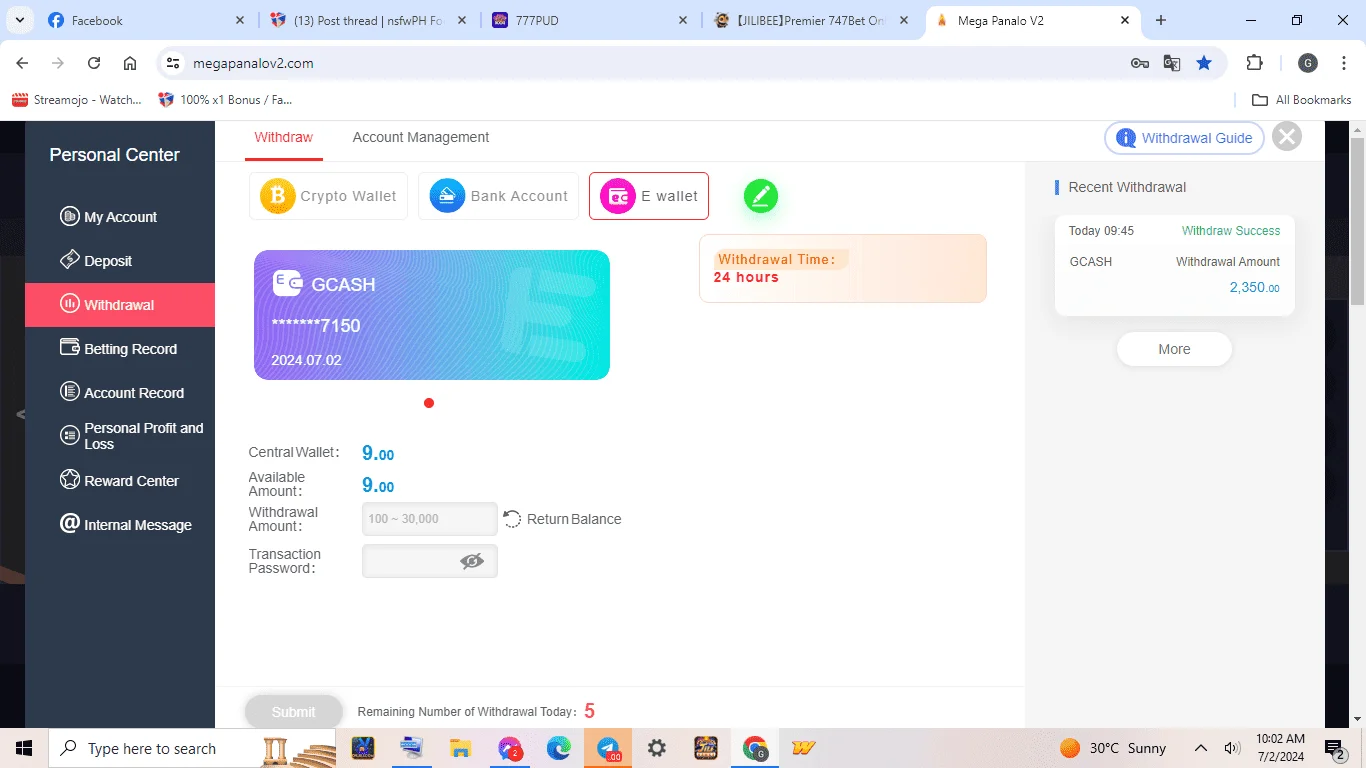Open Reward Center in the sidebar
This screenshot has width=1366, height=768.
120,481
